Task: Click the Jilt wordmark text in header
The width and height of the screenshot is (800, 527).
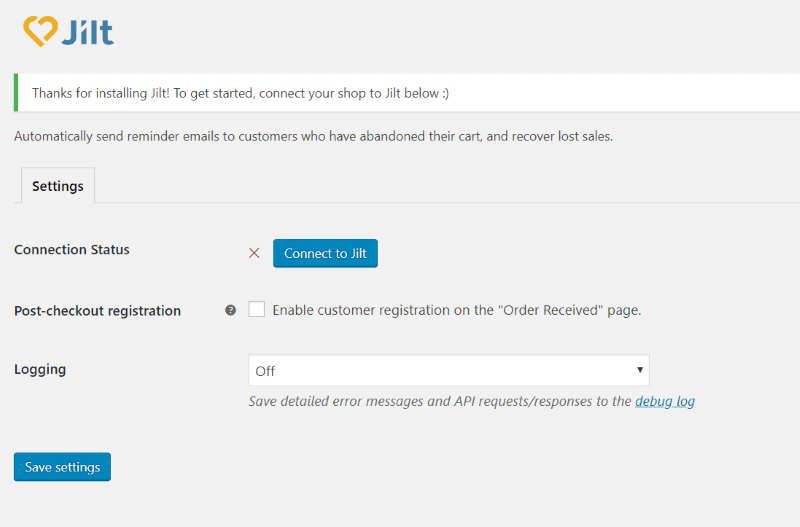Action: pos(88,32)
